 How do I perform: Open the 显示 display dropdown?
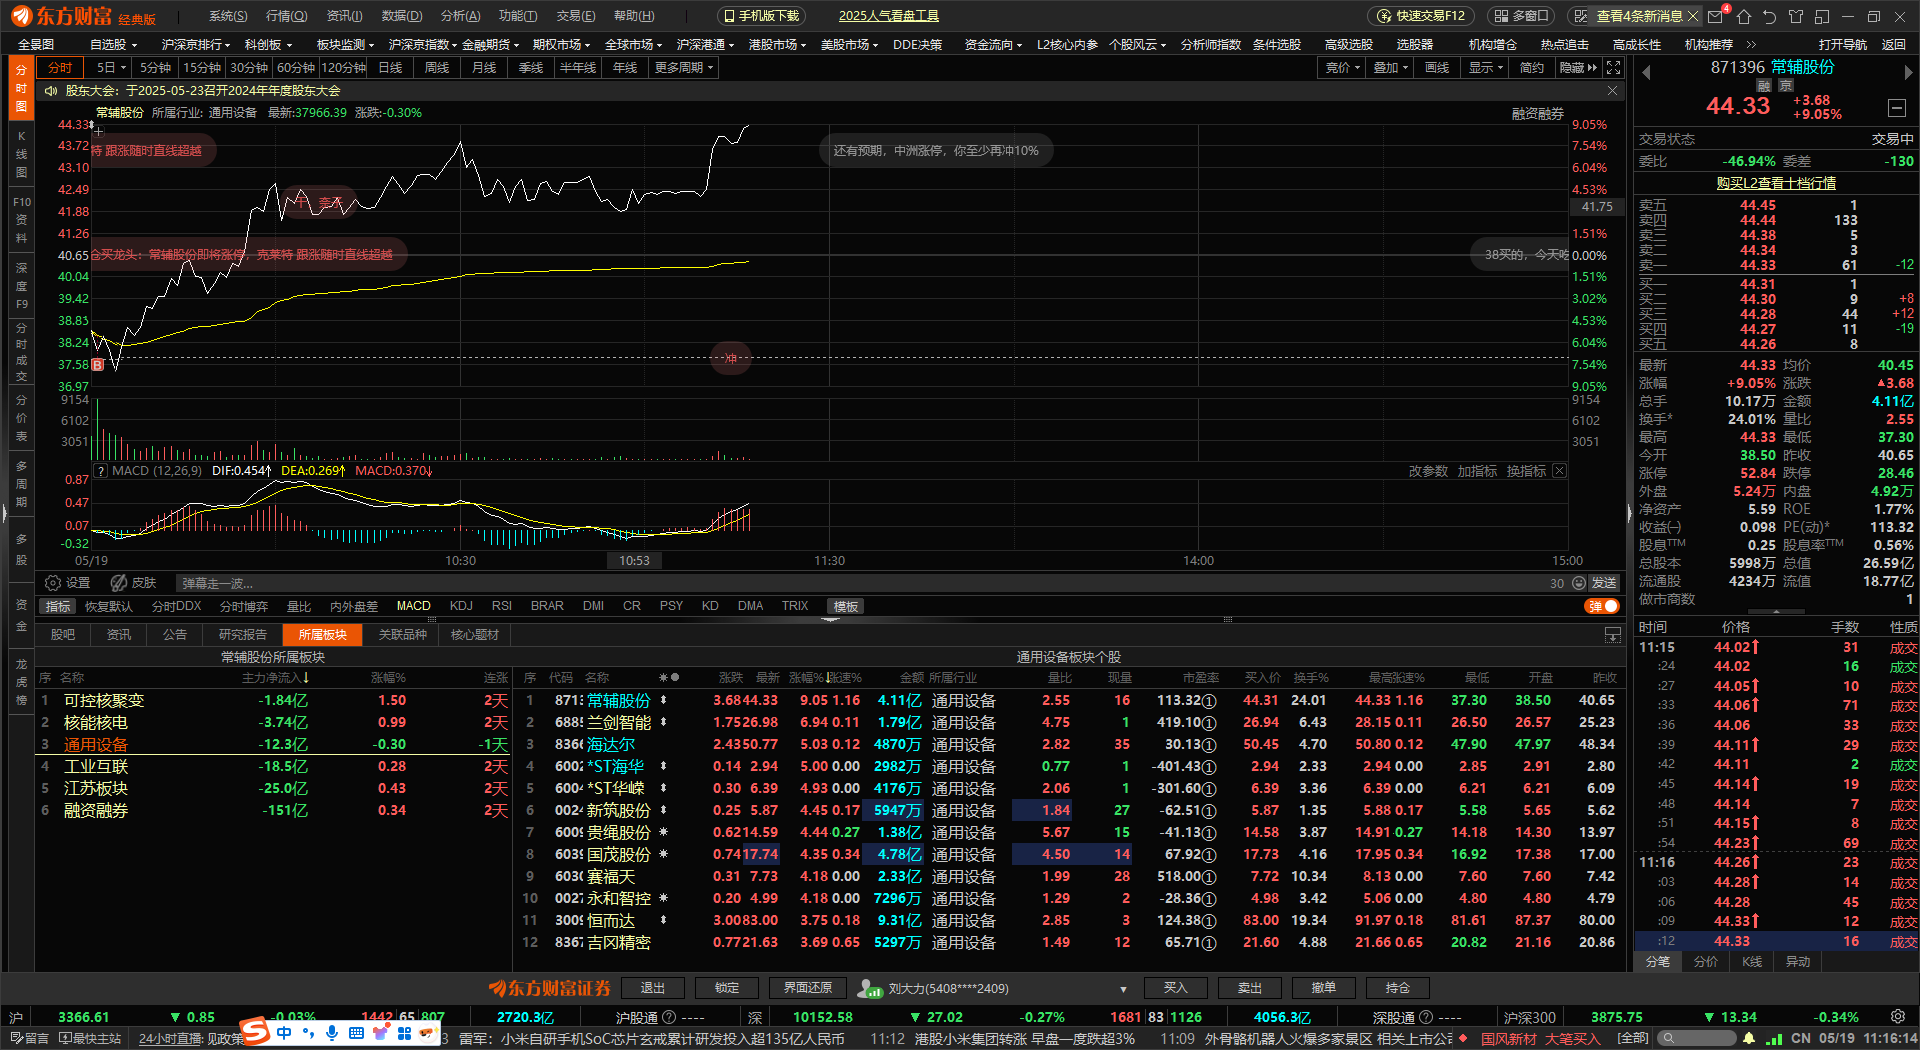coord(1486,68)
